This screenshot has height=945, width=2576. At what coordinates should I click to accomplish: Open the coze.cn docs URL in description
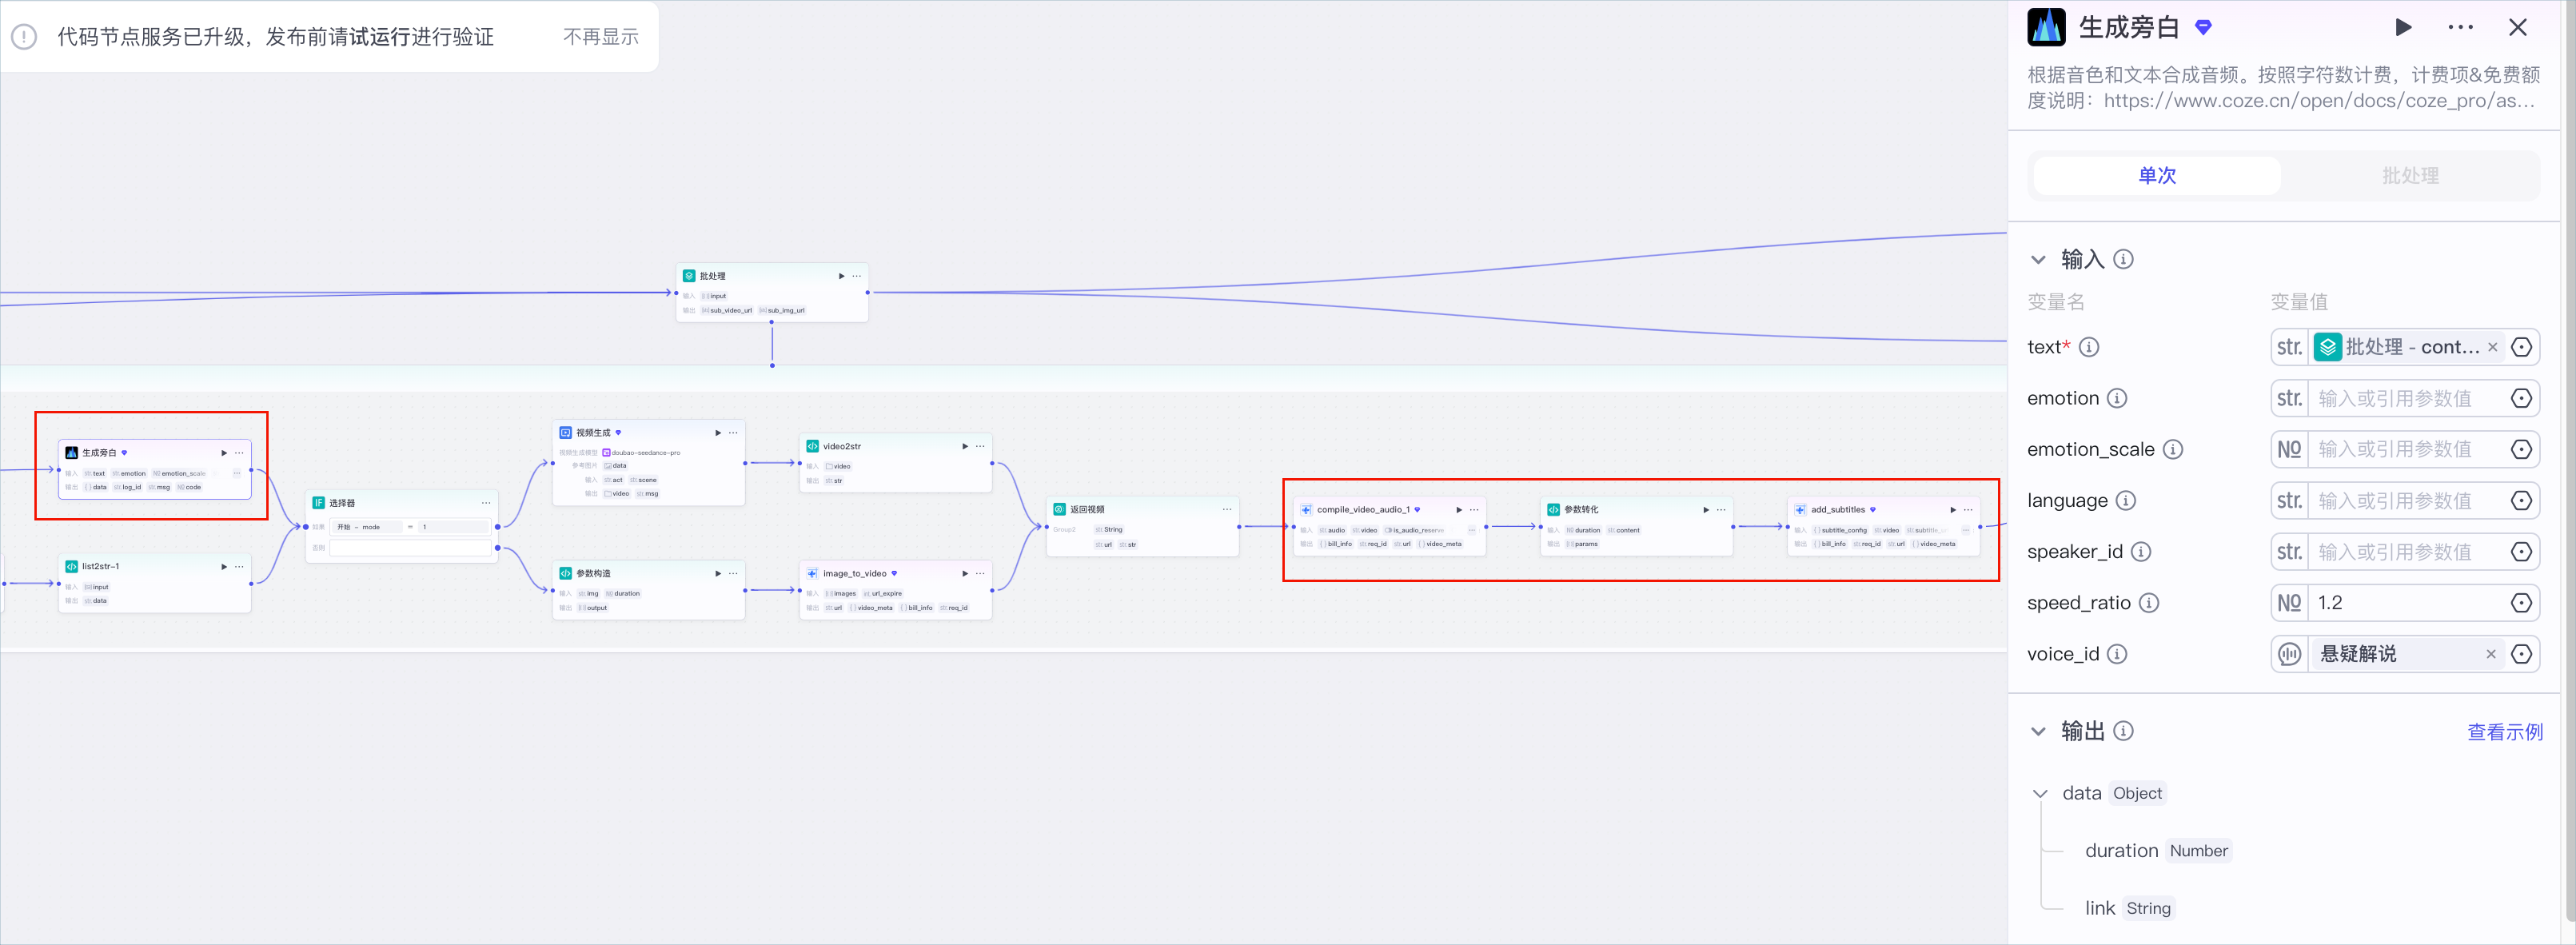click(x=2319, y=101)
